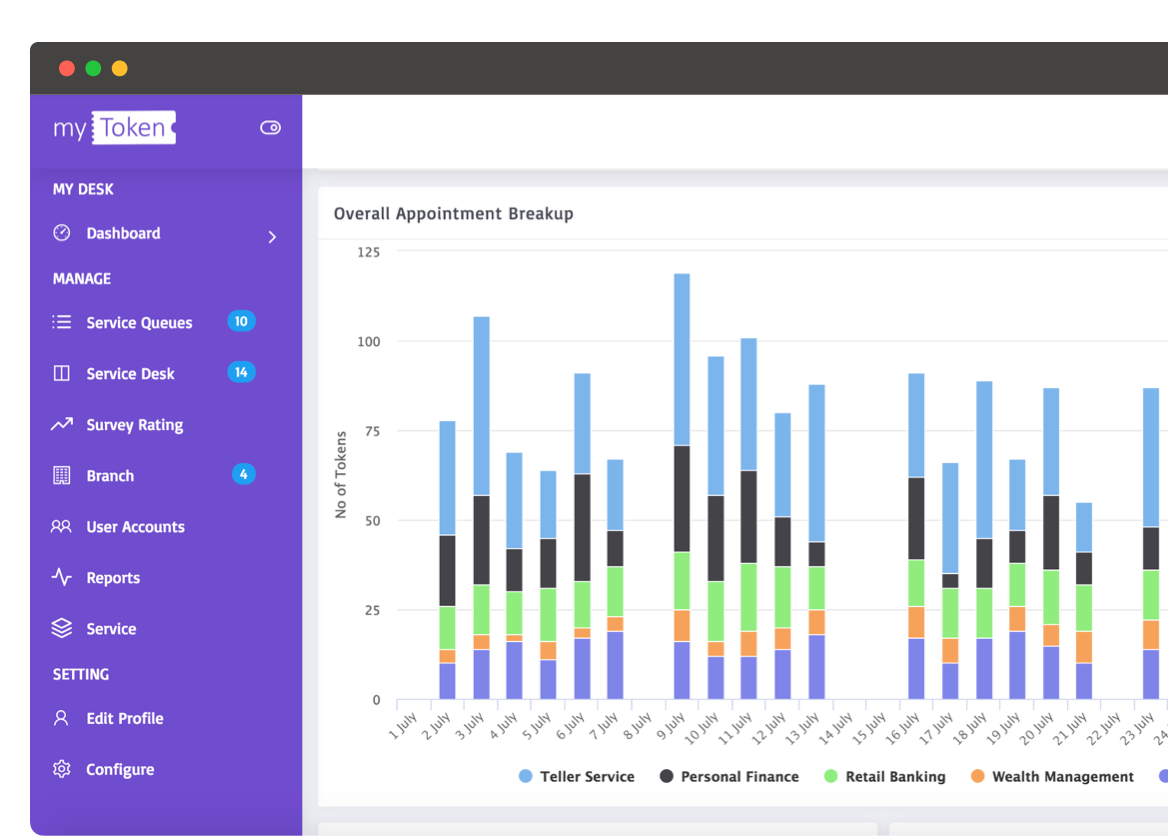Click the User Accounts people icon
Screen dimensions: 1168x836
(61, 526)
